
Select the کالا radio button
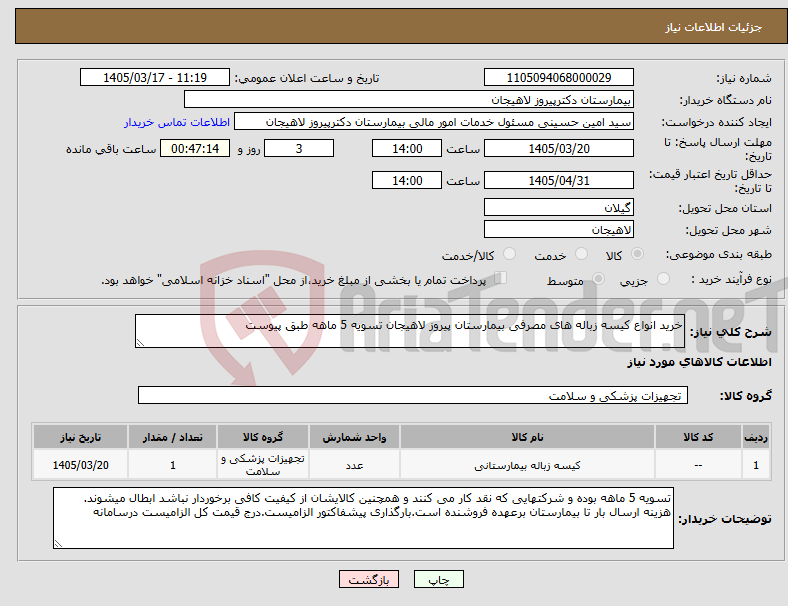click(x=637, y=254)
